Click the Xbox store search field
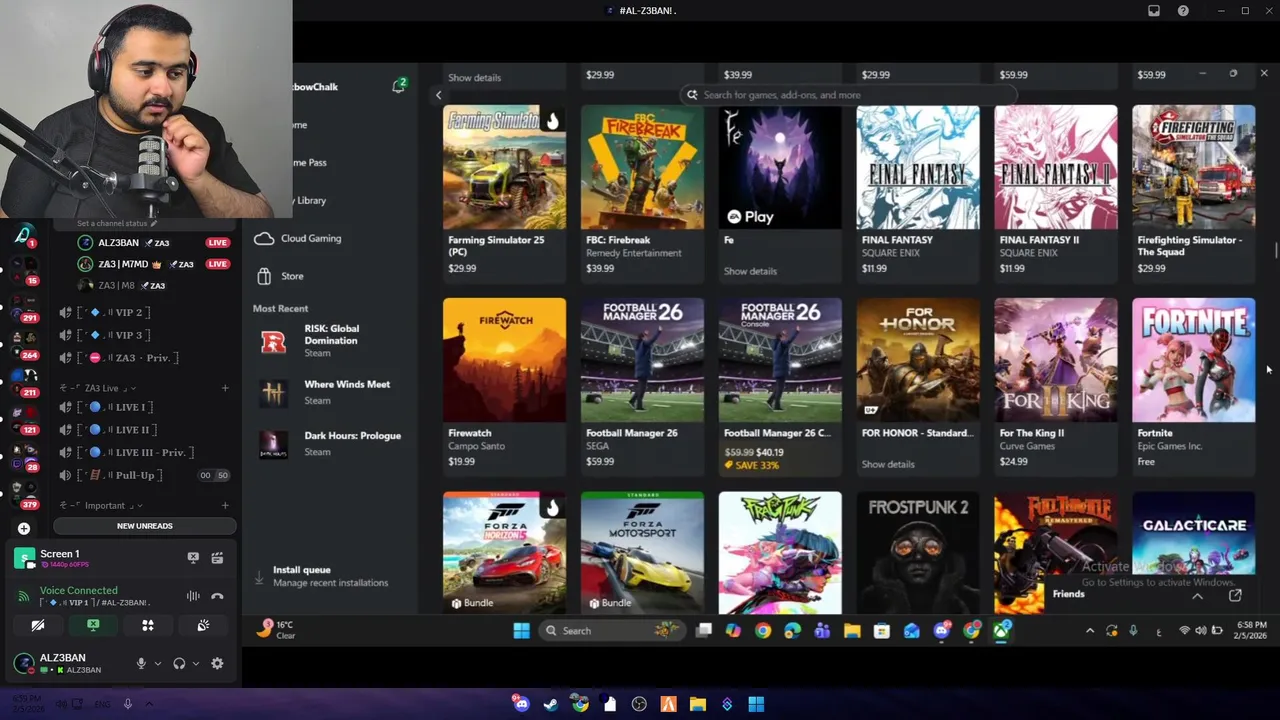This screenshot has height=720, width=1280. pyautogui.click(x=848, y=95)
